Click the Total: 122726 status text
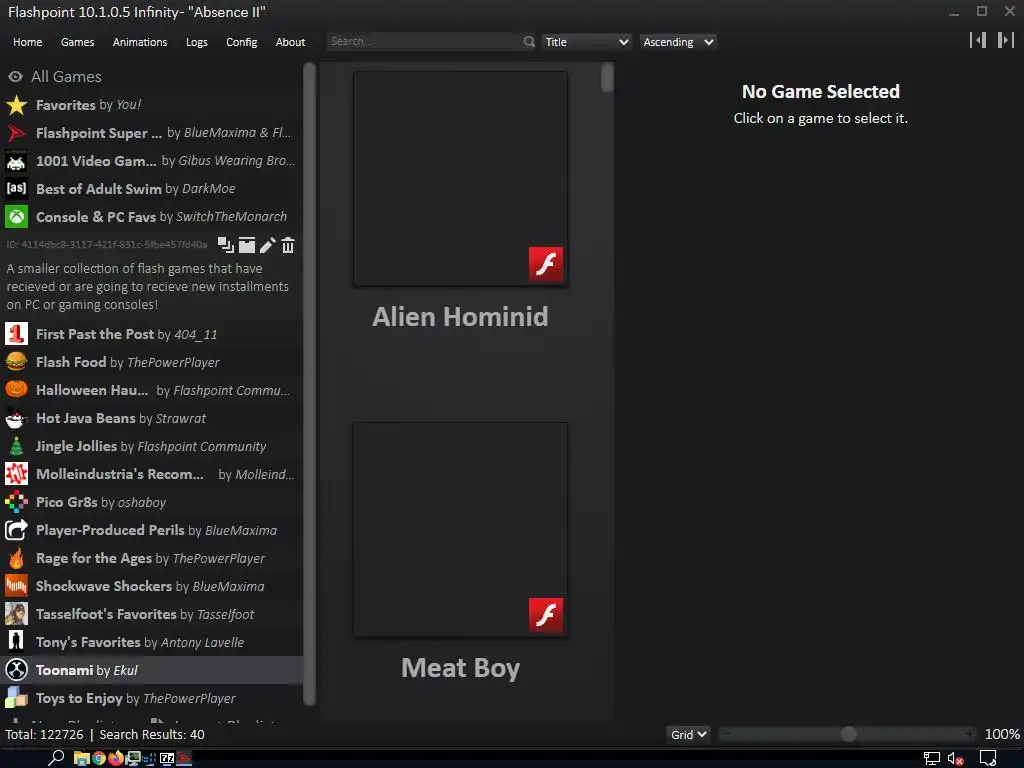This screenshot has width=1024, height=768. click(44, 735)
